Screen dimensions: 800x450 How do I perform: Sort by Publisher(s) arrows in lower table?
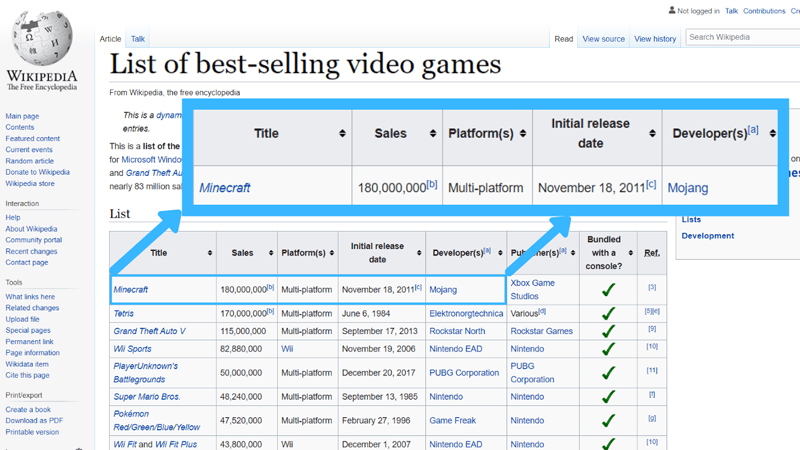(573, 253)
